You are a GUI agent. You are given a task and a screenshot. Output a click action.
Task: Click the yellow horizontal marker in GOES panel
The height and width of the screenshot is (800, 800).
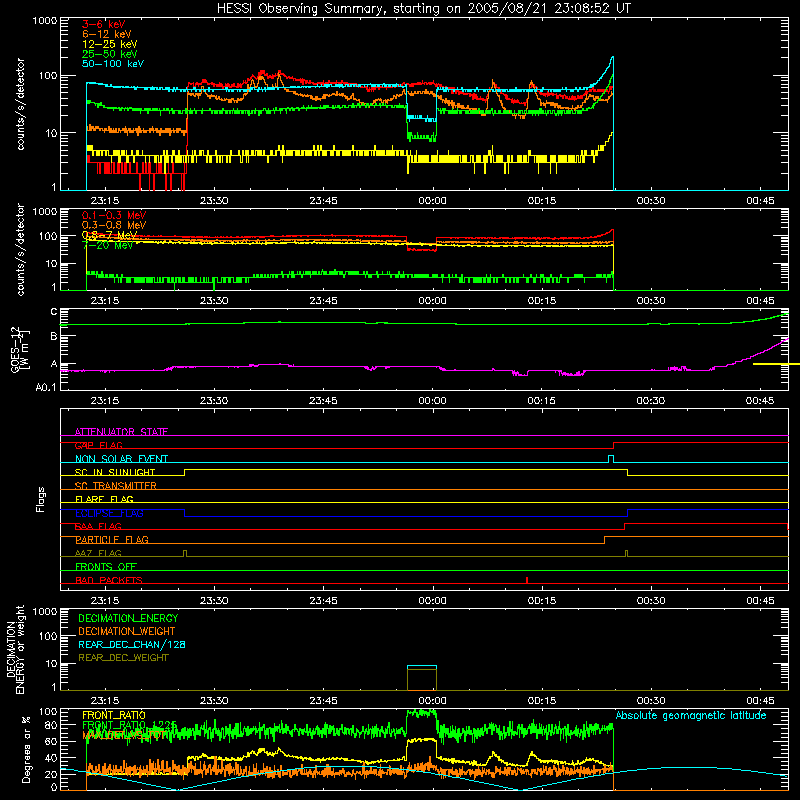(777, 364)
